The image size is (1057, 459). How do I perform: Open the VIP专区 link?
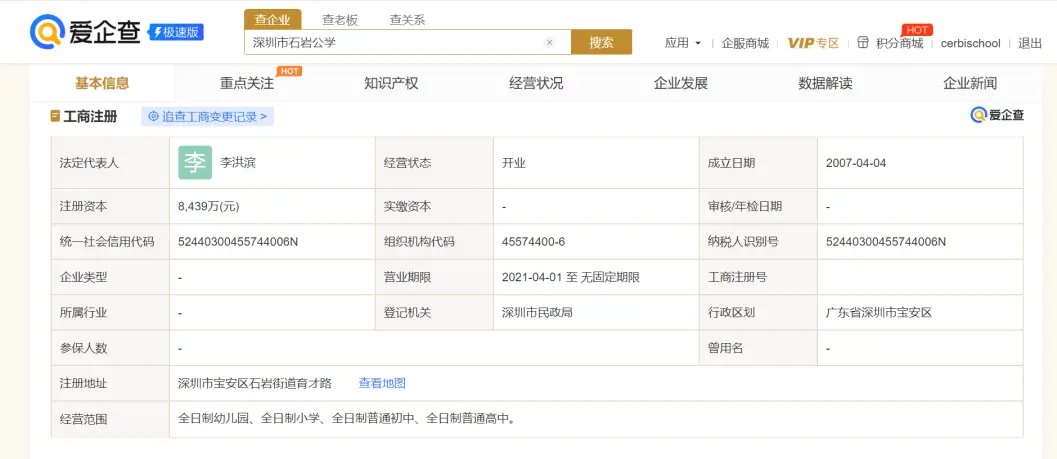(813, 43)
